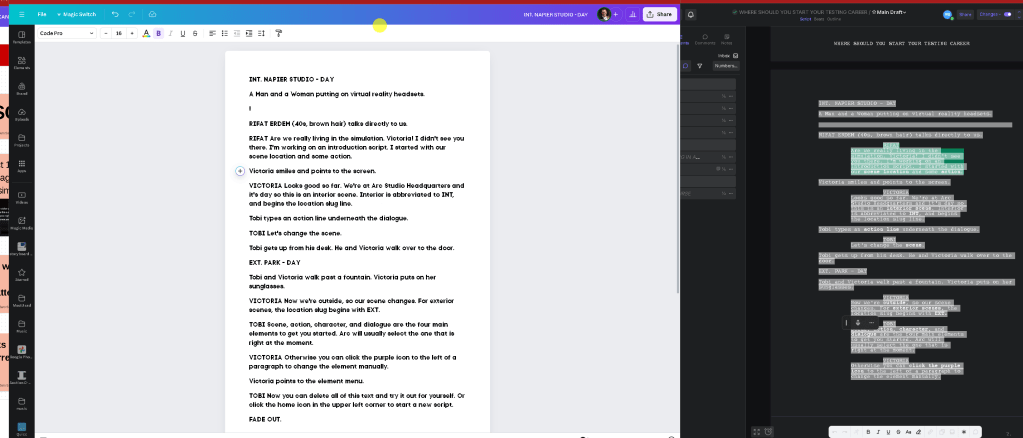Screen dimensions: 1023x438
Task: Open the Videos sidebar tab
Action: tap(22, 198)
